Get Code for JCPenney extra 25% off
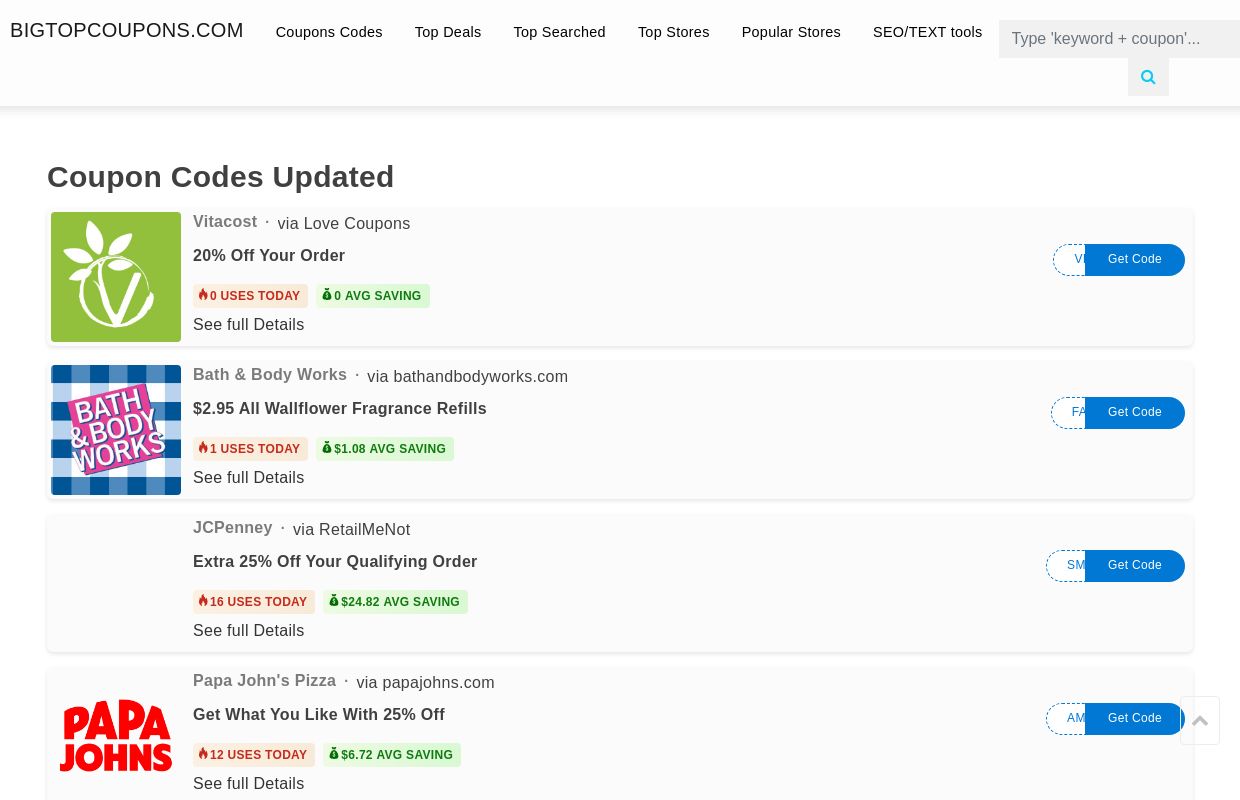Screen dimensions: 1240x800 pyautogui.click(x=1135, y=566)
